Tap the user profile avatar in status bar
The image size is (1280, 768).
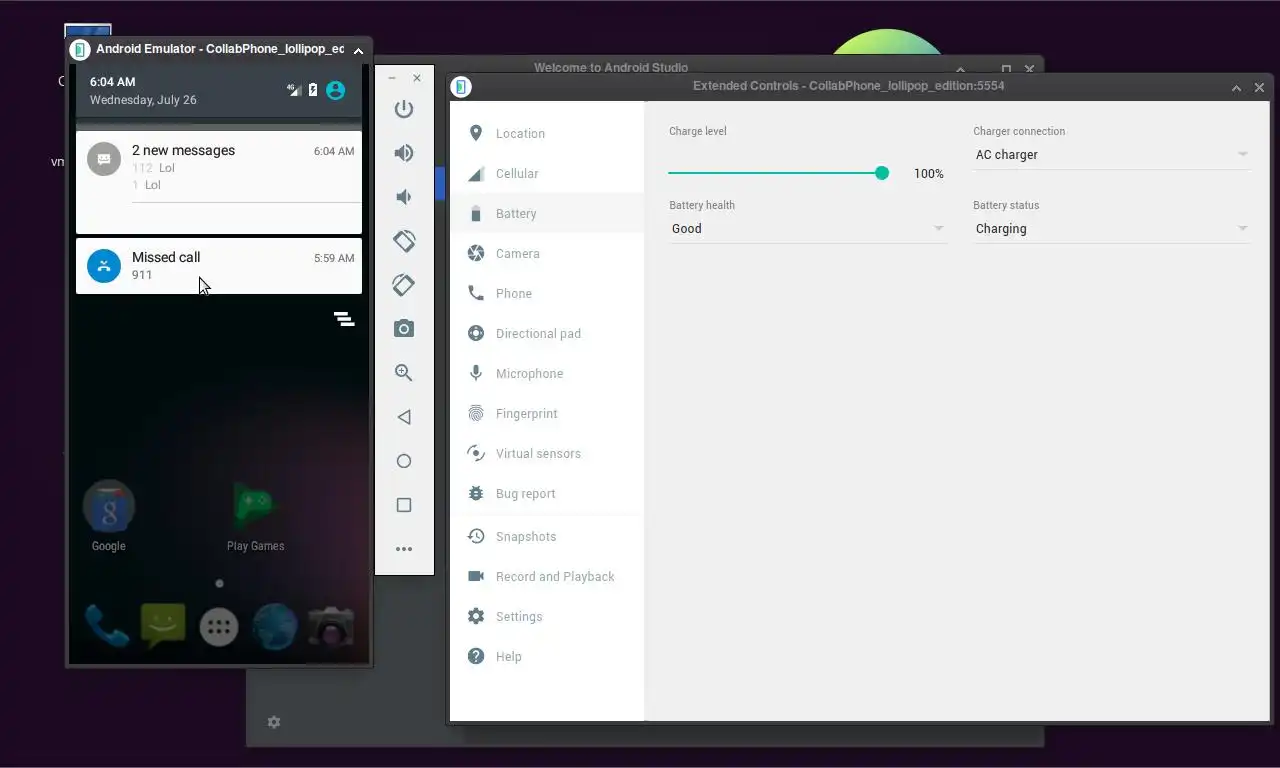click(336, 90)
